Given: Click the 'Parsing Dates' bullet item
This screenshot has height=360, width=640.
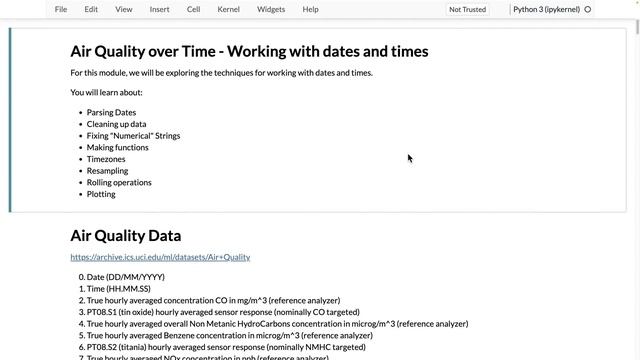Looking at the screenshot, I should pos(111,112).
